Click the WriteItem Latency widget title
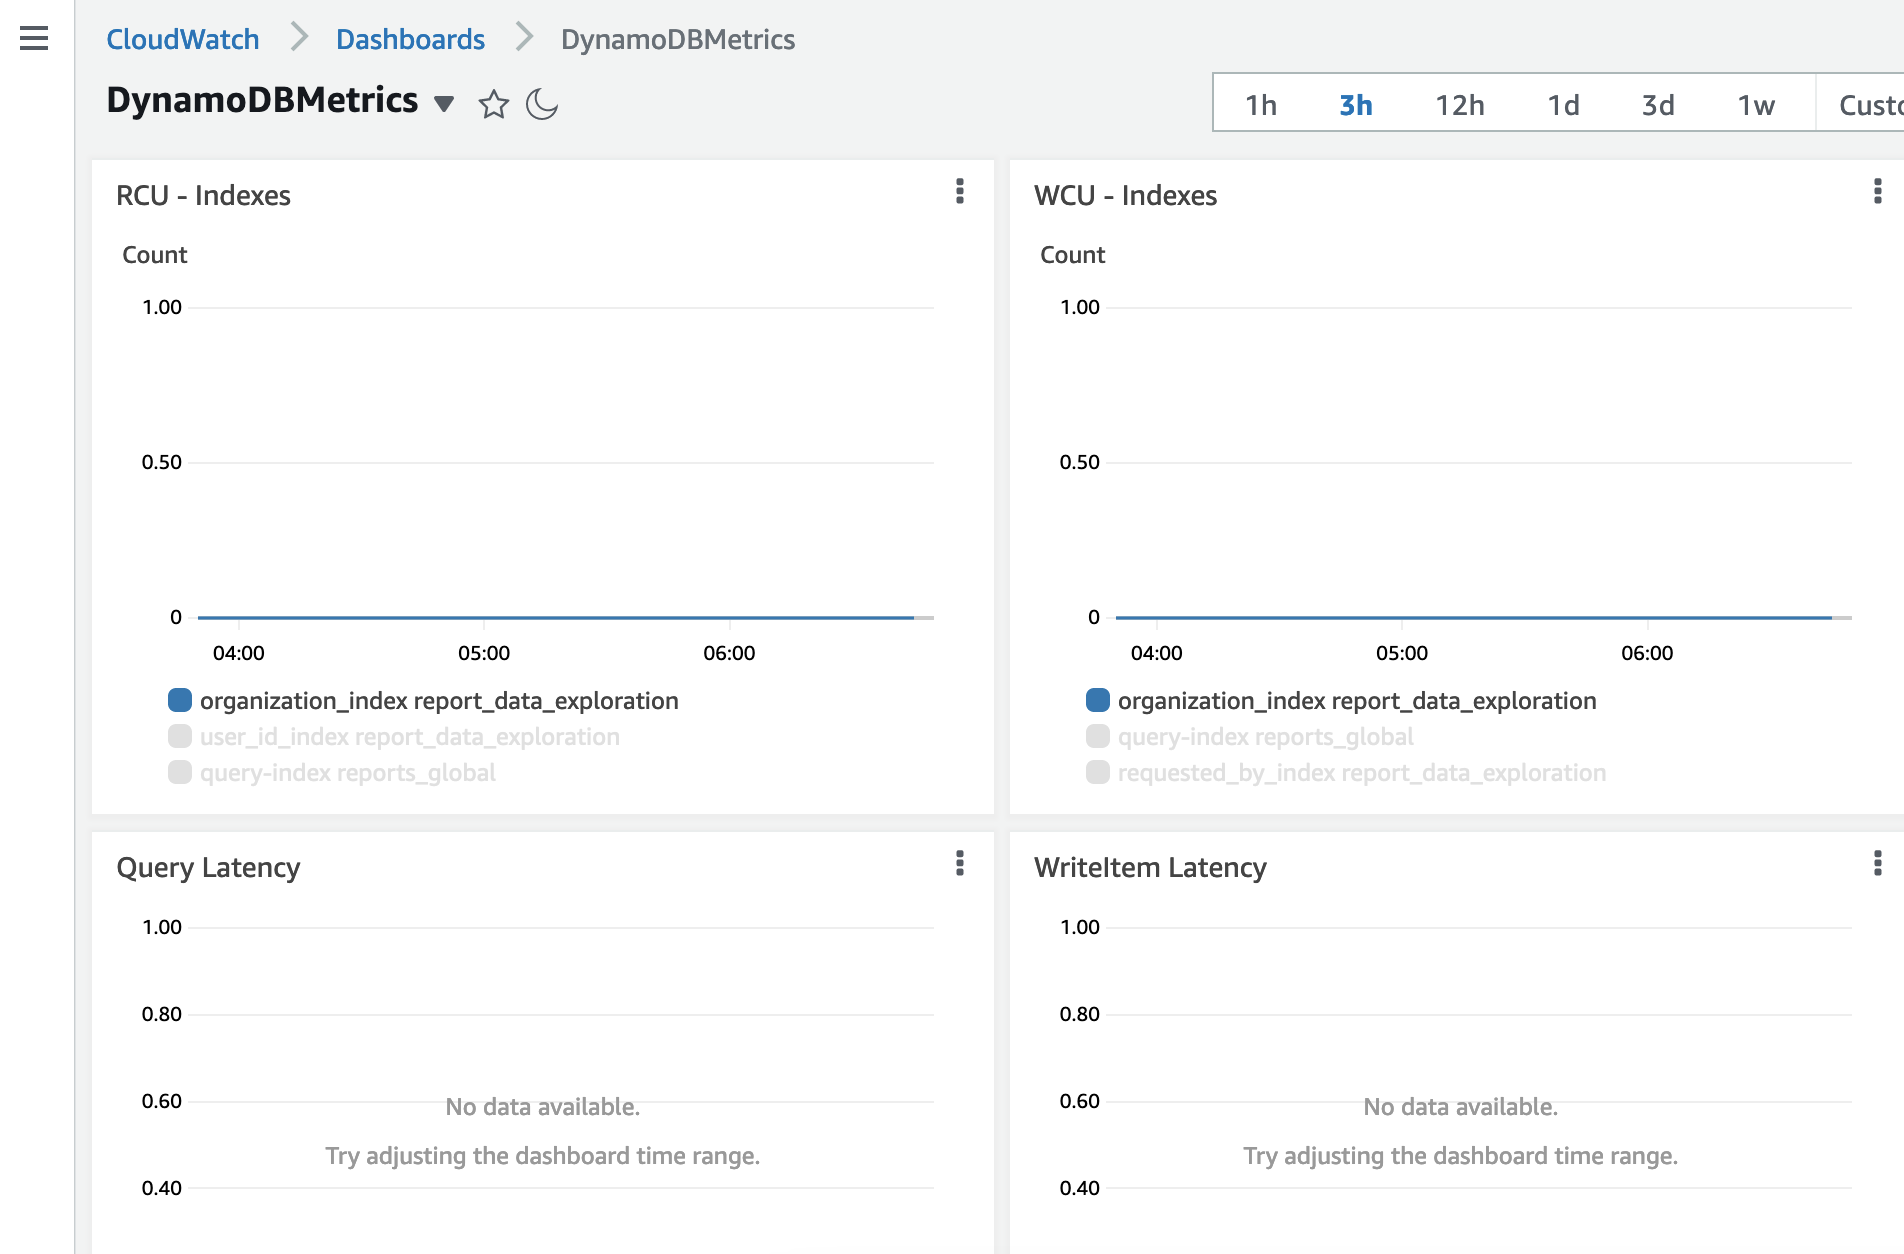This screenshot has height=1254, width=1904. [x=1150, y=867]
